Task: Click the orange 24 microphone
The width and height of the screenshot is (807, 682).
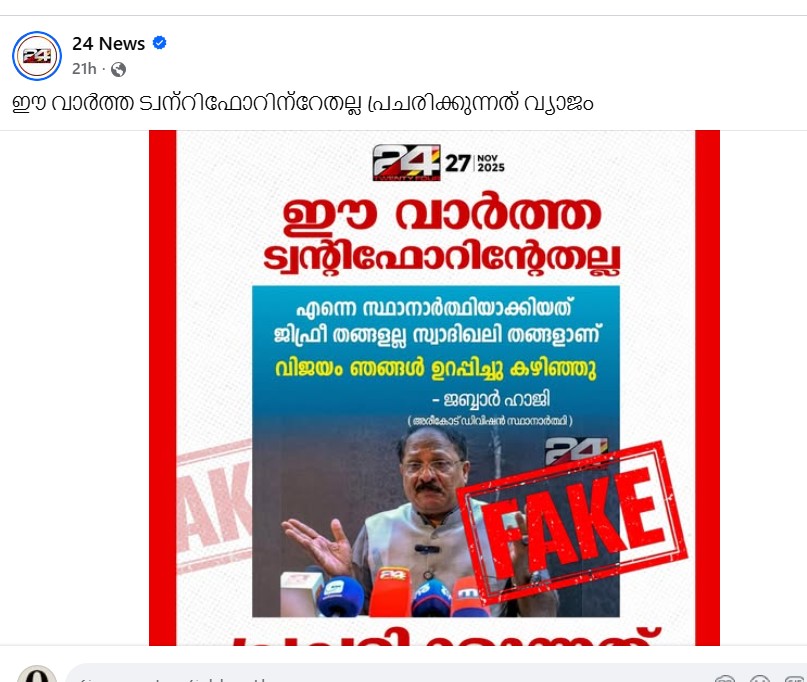Action: 391,591
